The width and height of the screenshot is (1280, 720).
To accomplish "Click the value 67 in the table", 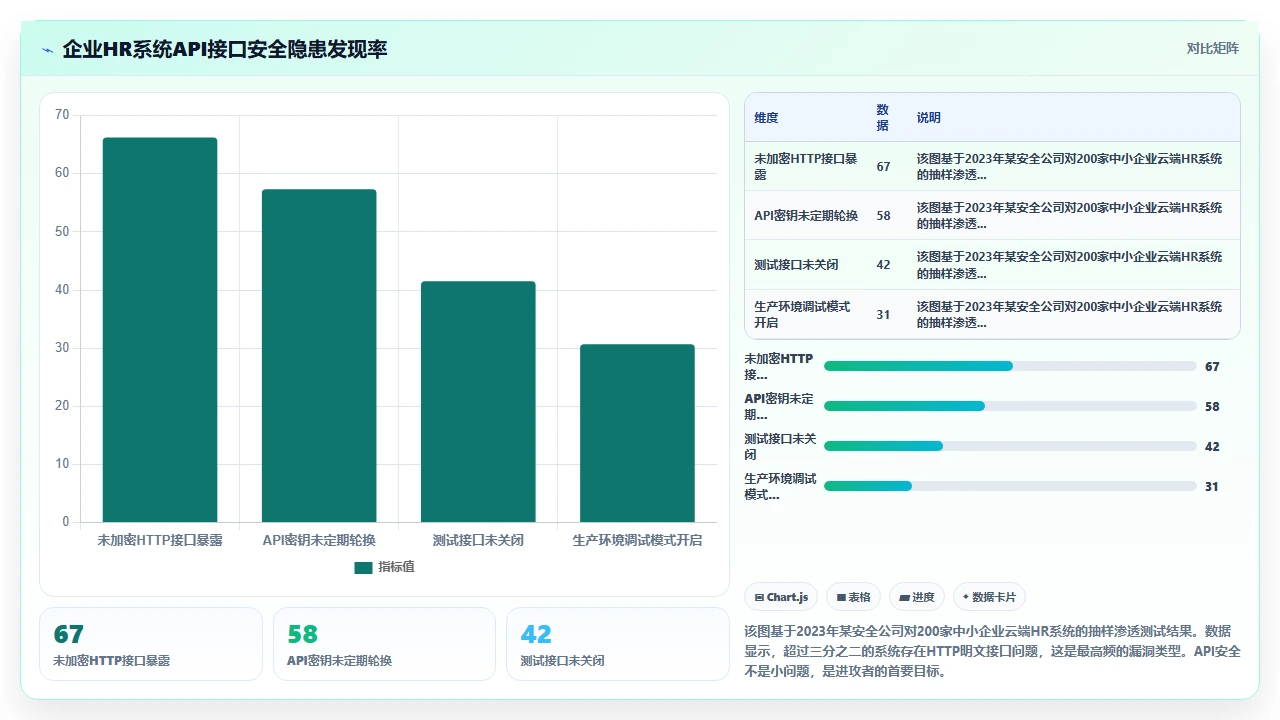I will coord(883,167).
